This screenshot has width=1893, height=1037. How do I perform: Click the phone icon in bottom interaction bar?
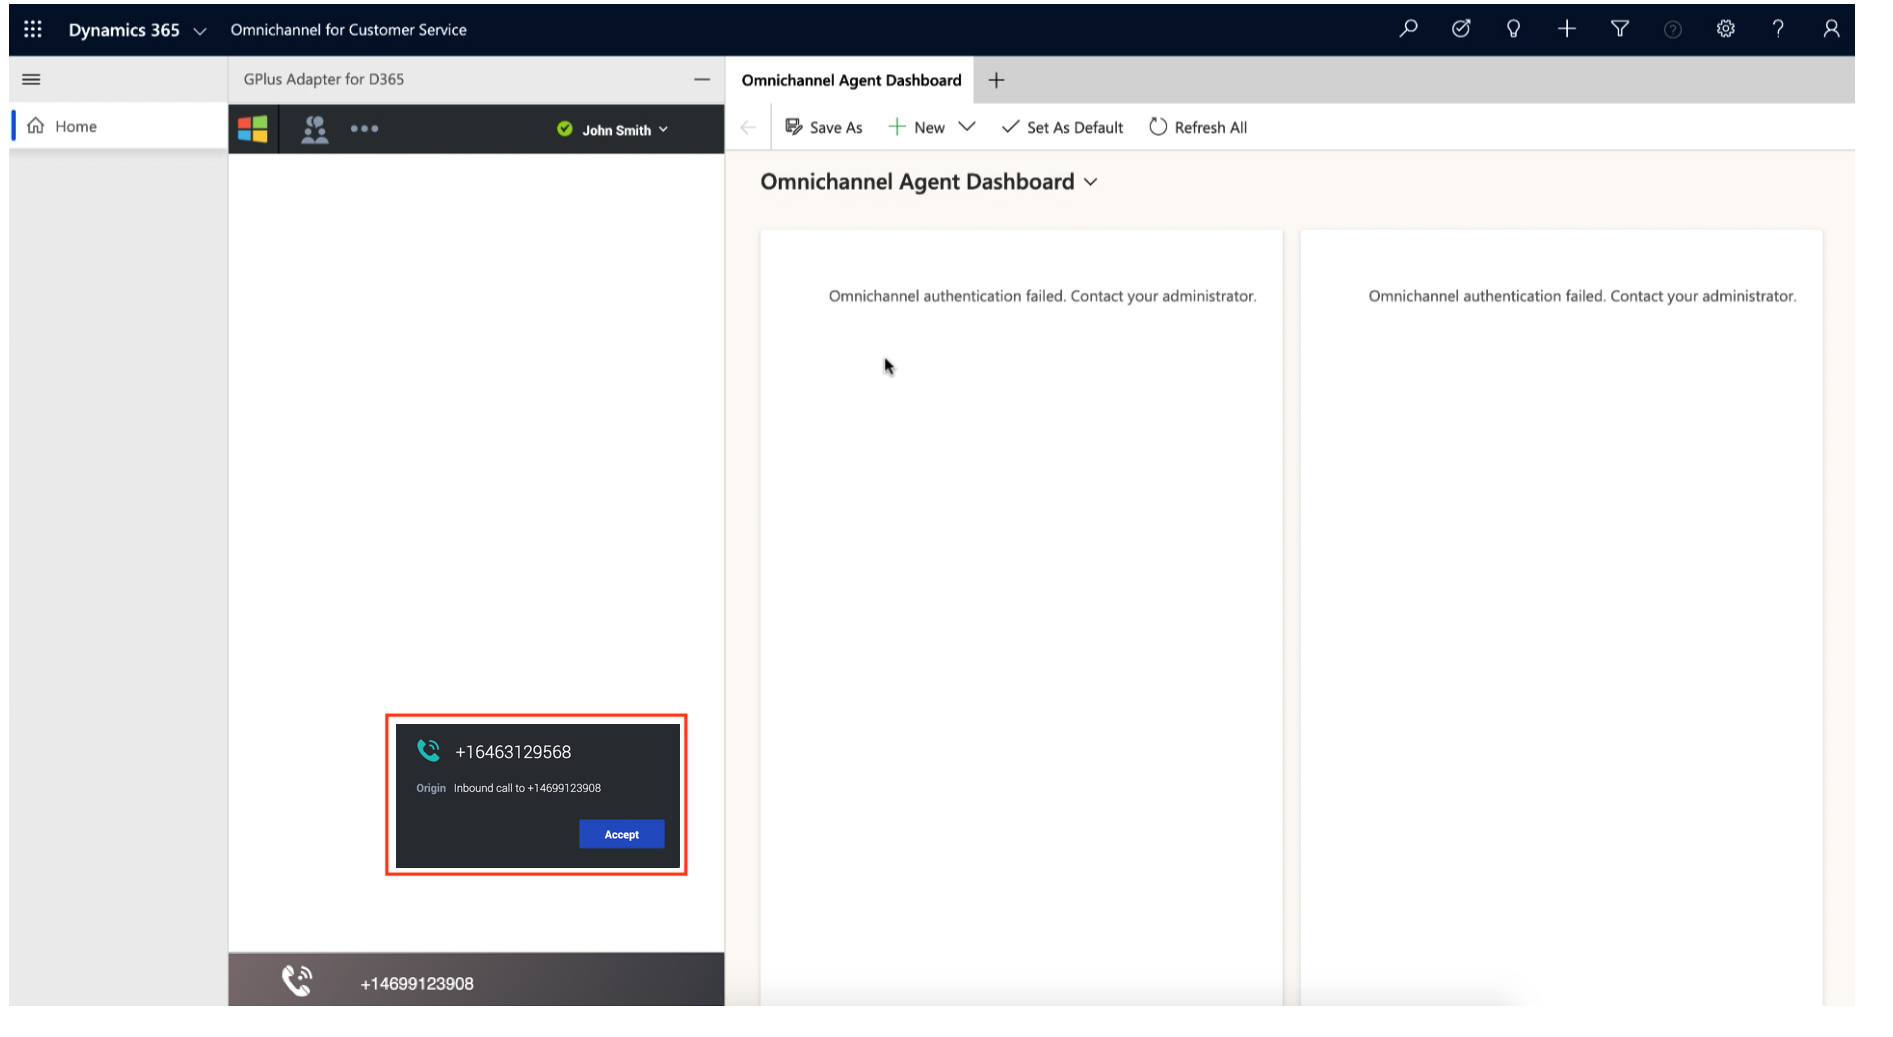tap(297, 981)
